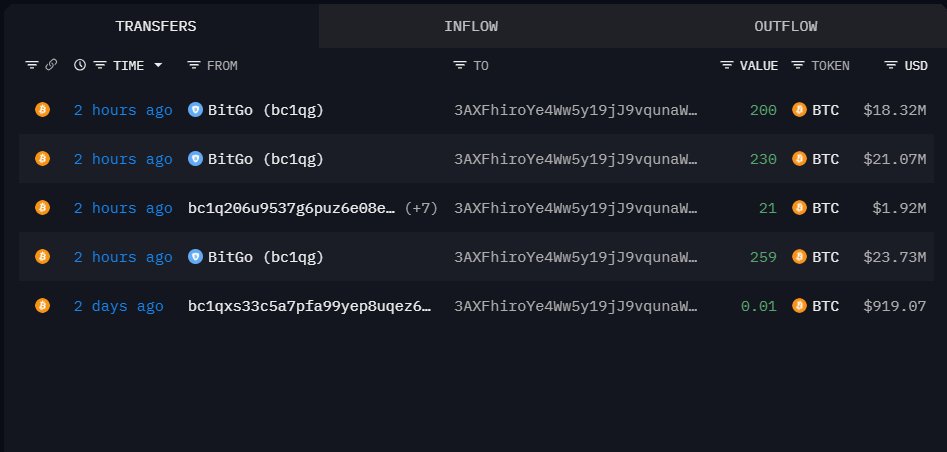Expand the (+7) additional senders indicator
The image size is (947, 452).
coord(421,208)
